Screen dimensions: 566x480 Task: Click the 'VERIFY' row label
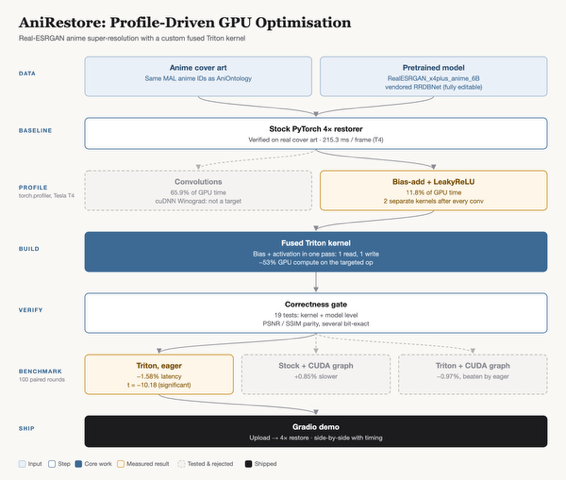click(31, 310)
